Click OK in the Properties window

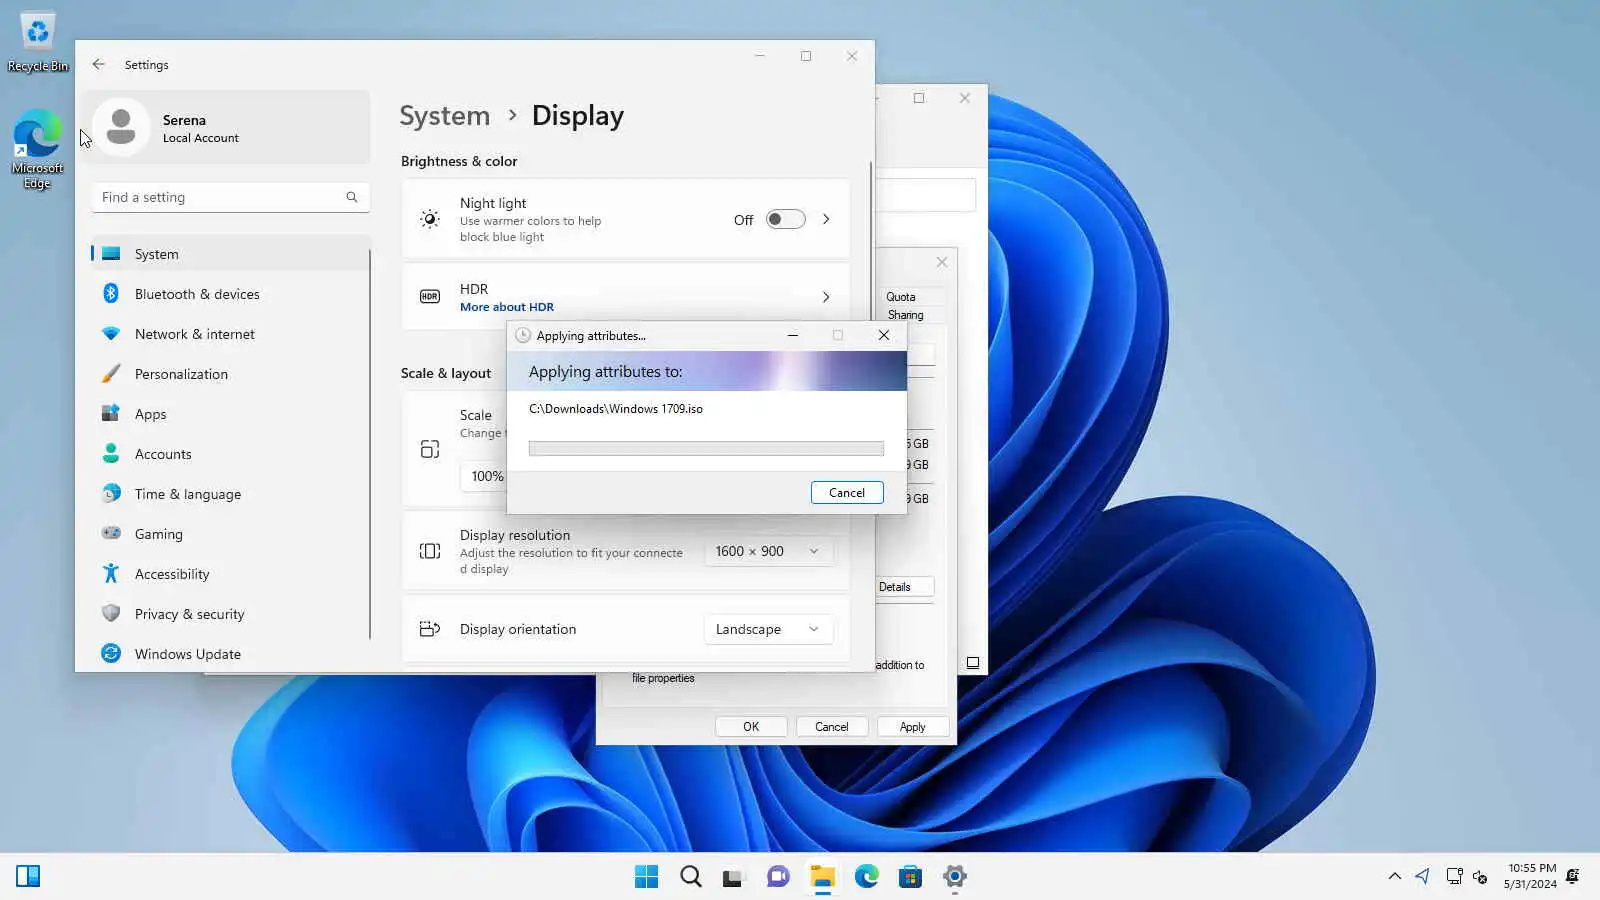(751, 727)
